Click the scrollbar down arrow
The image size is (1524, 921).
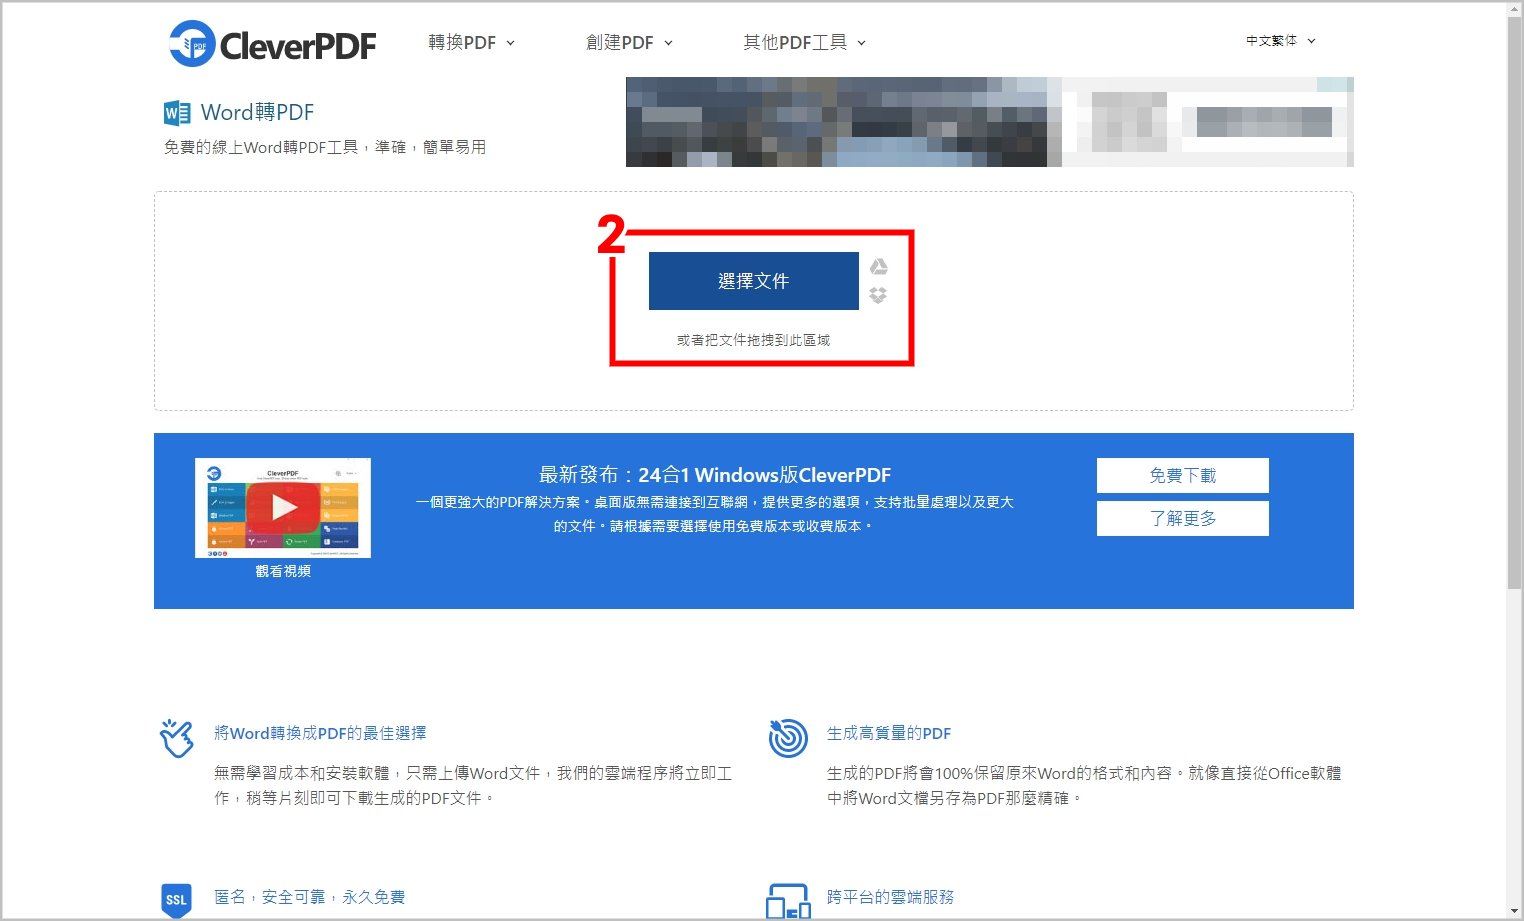tap(1514, 911)
